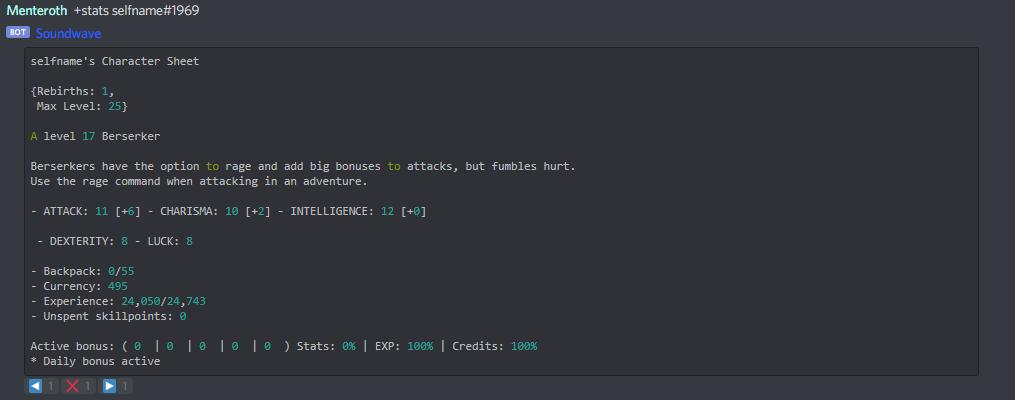
Task: Click the BOT tag badge
Action: point(18,32)
